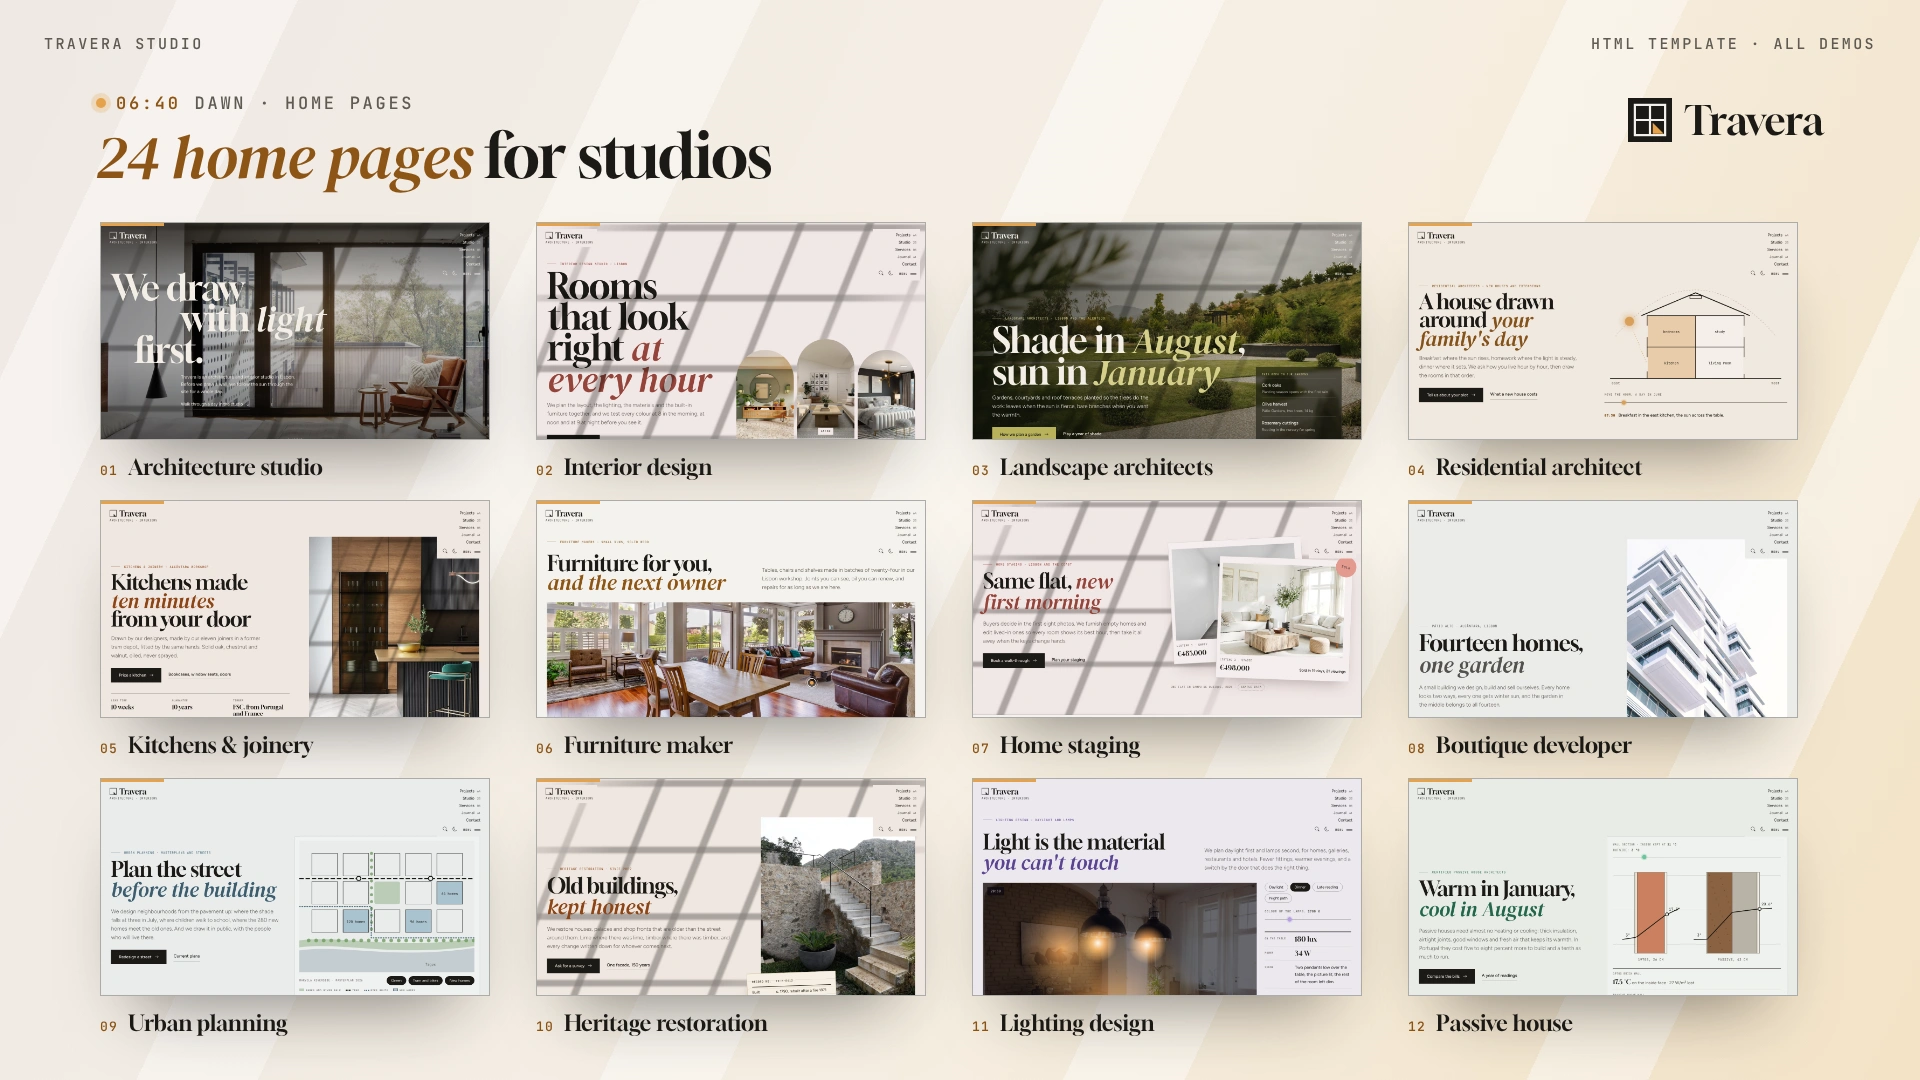Open the Furniture maker demo preview

[x=731, y=609]
